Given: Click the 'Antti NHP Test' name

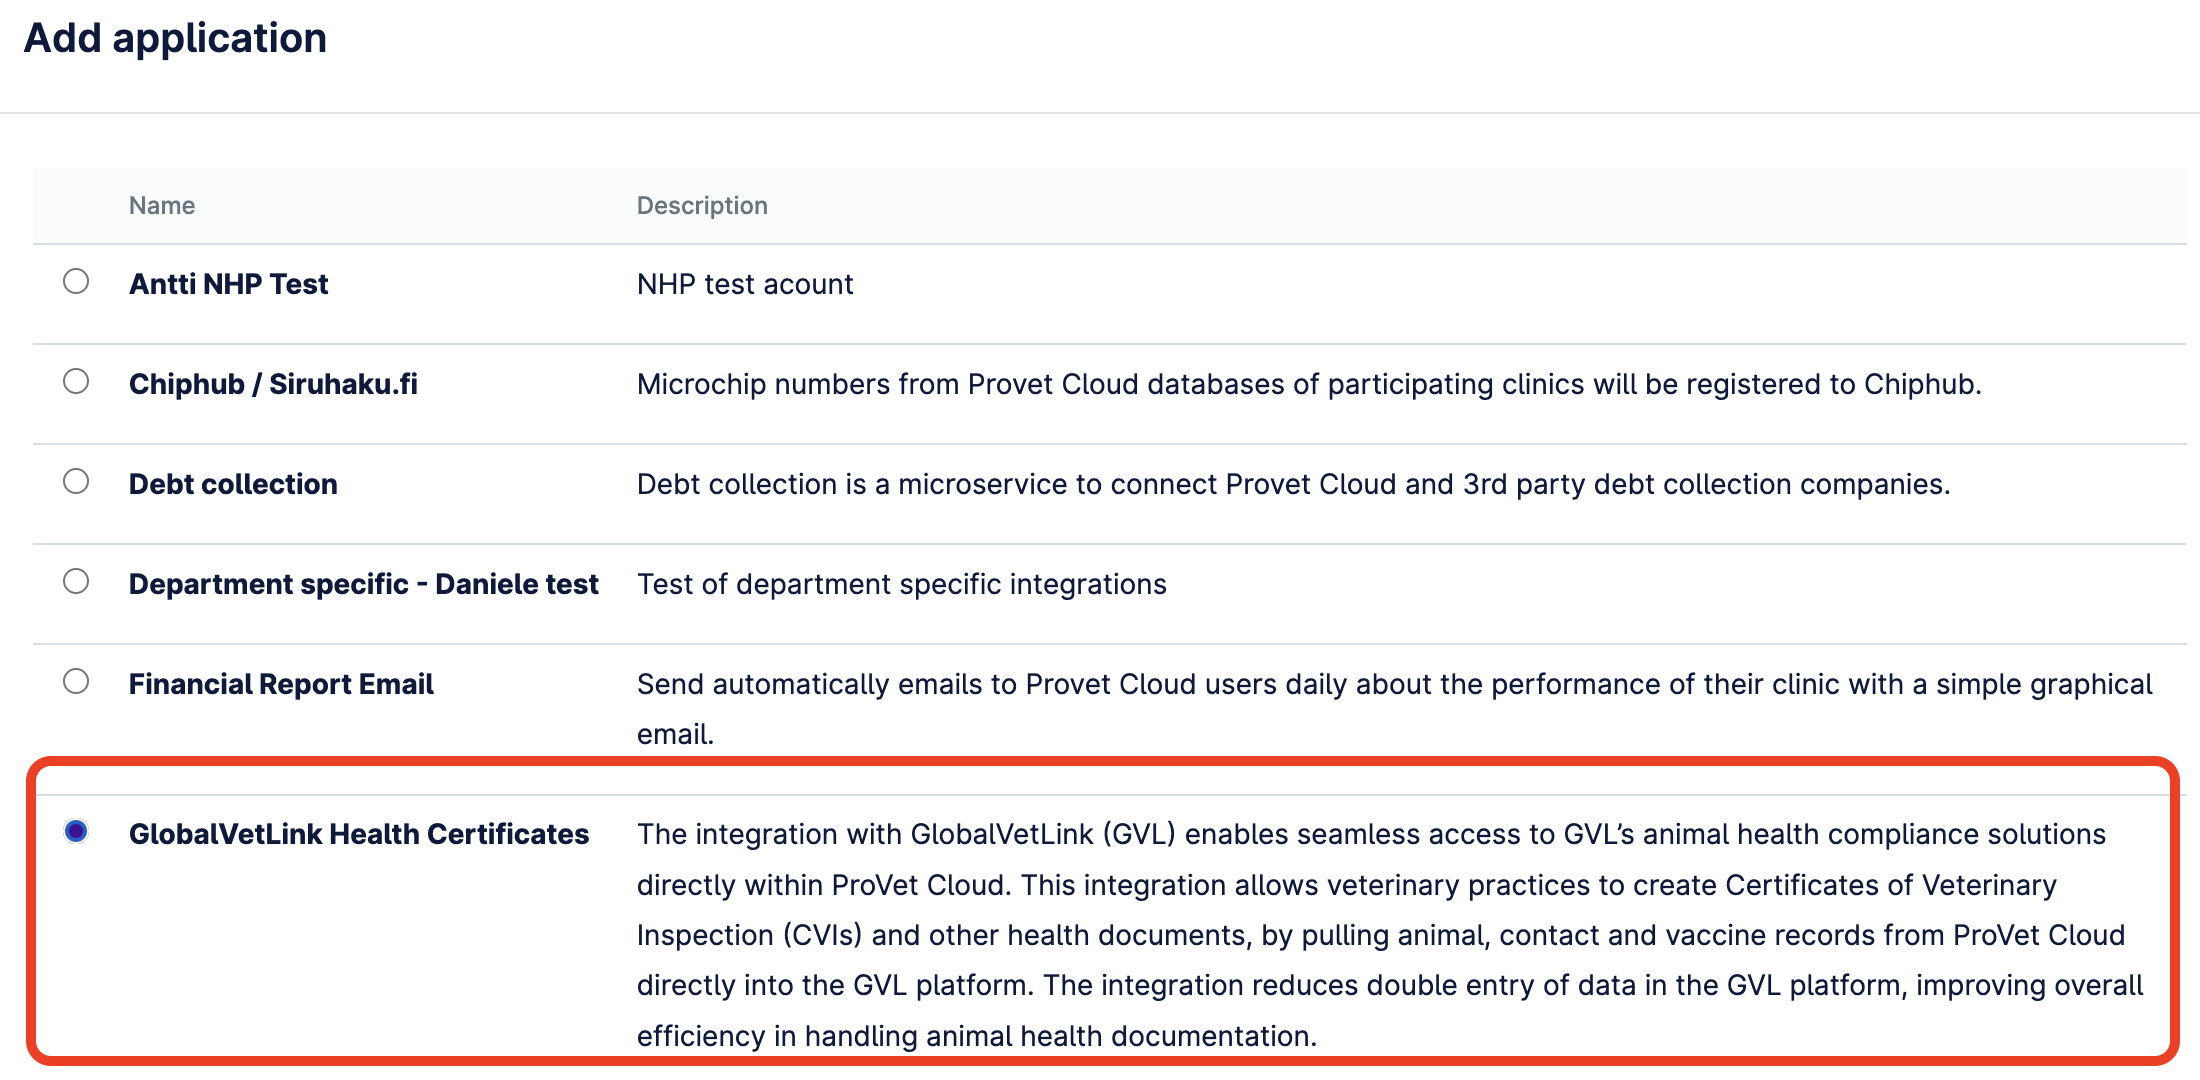Looking at the screenshot, I should 228,284.
